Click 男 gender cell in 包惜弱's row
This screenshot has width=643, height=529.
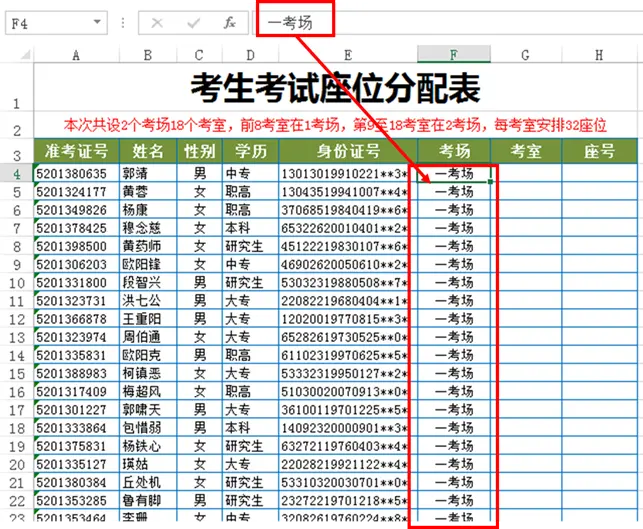(x=199, y=428)
